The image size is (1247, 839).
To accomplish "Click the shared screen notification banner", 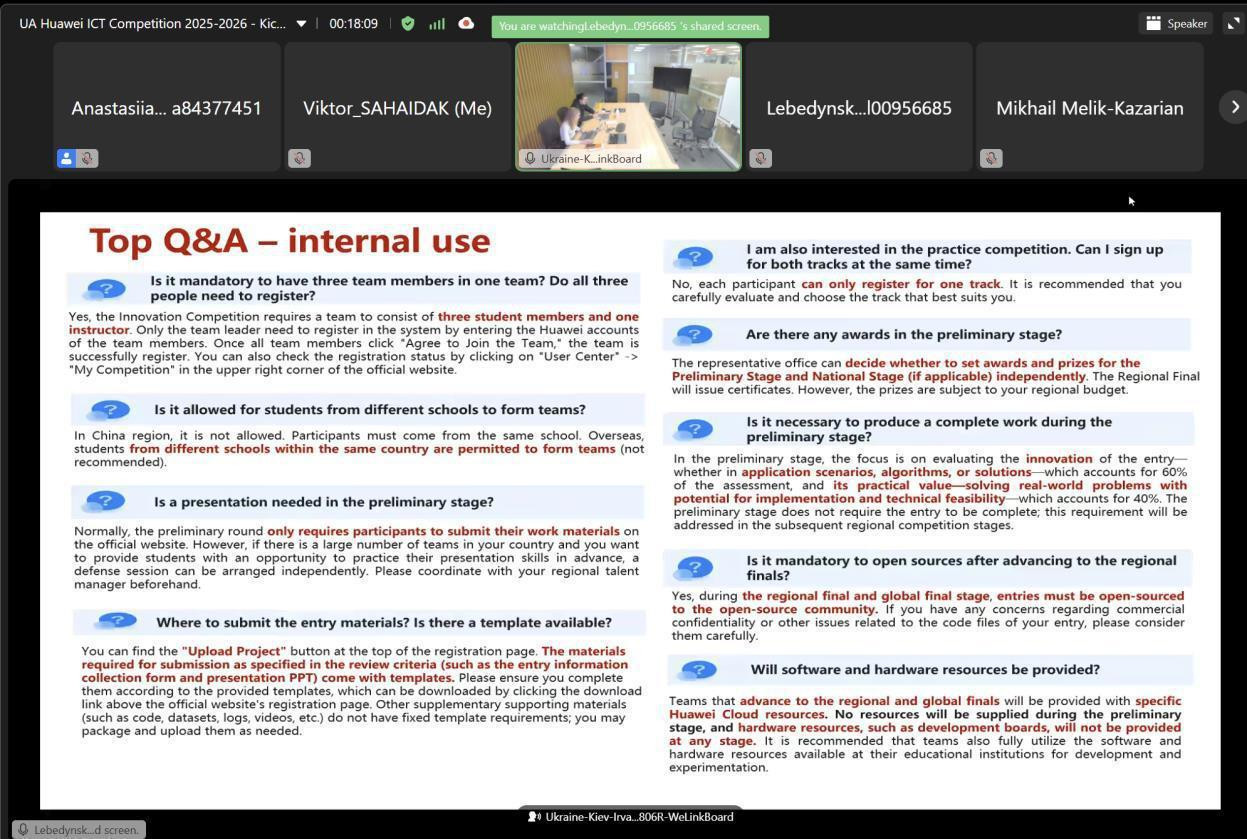I will tap(630, 26).
